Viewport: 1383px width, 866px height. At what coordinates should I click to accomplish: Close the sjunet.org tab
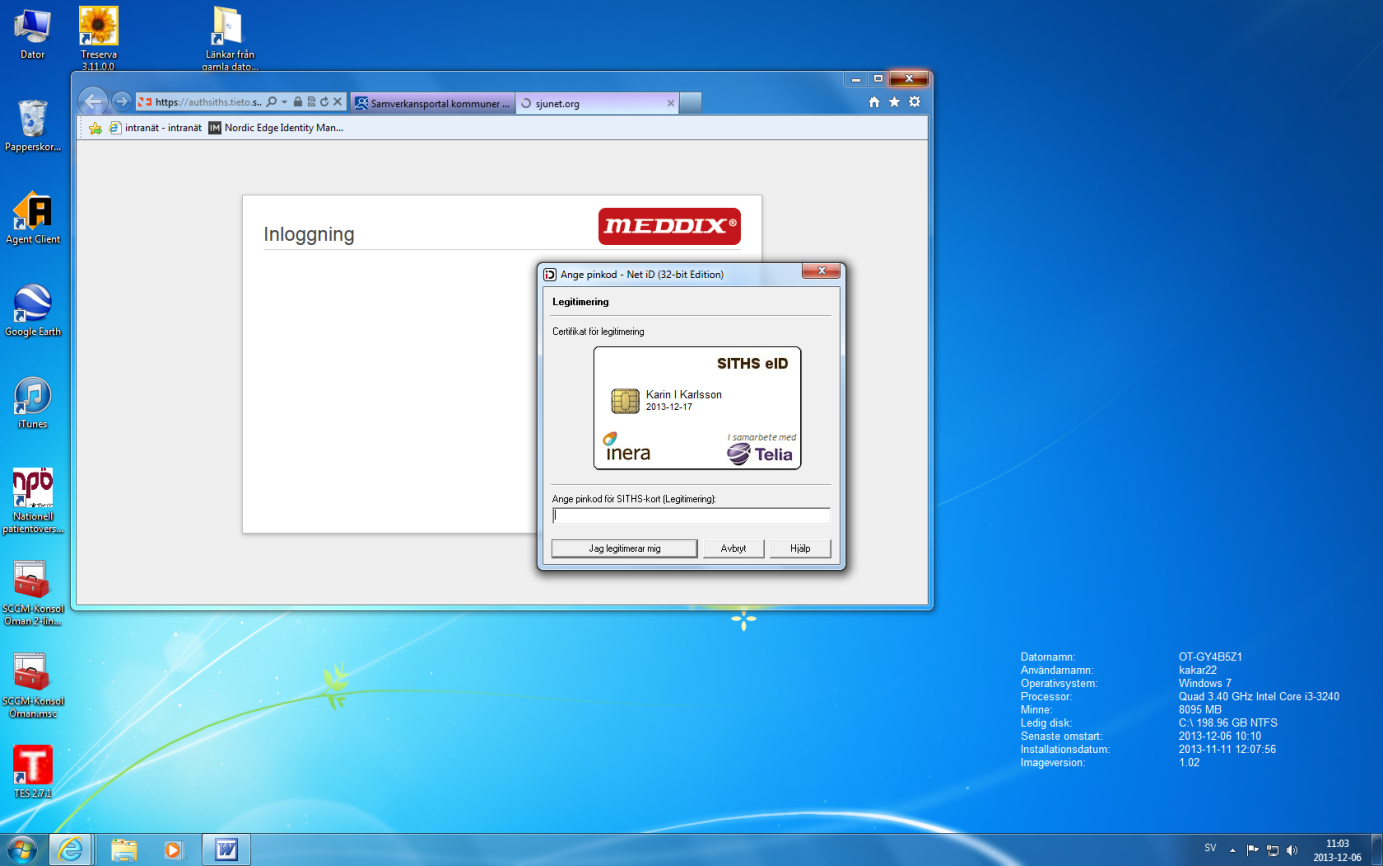670,103
